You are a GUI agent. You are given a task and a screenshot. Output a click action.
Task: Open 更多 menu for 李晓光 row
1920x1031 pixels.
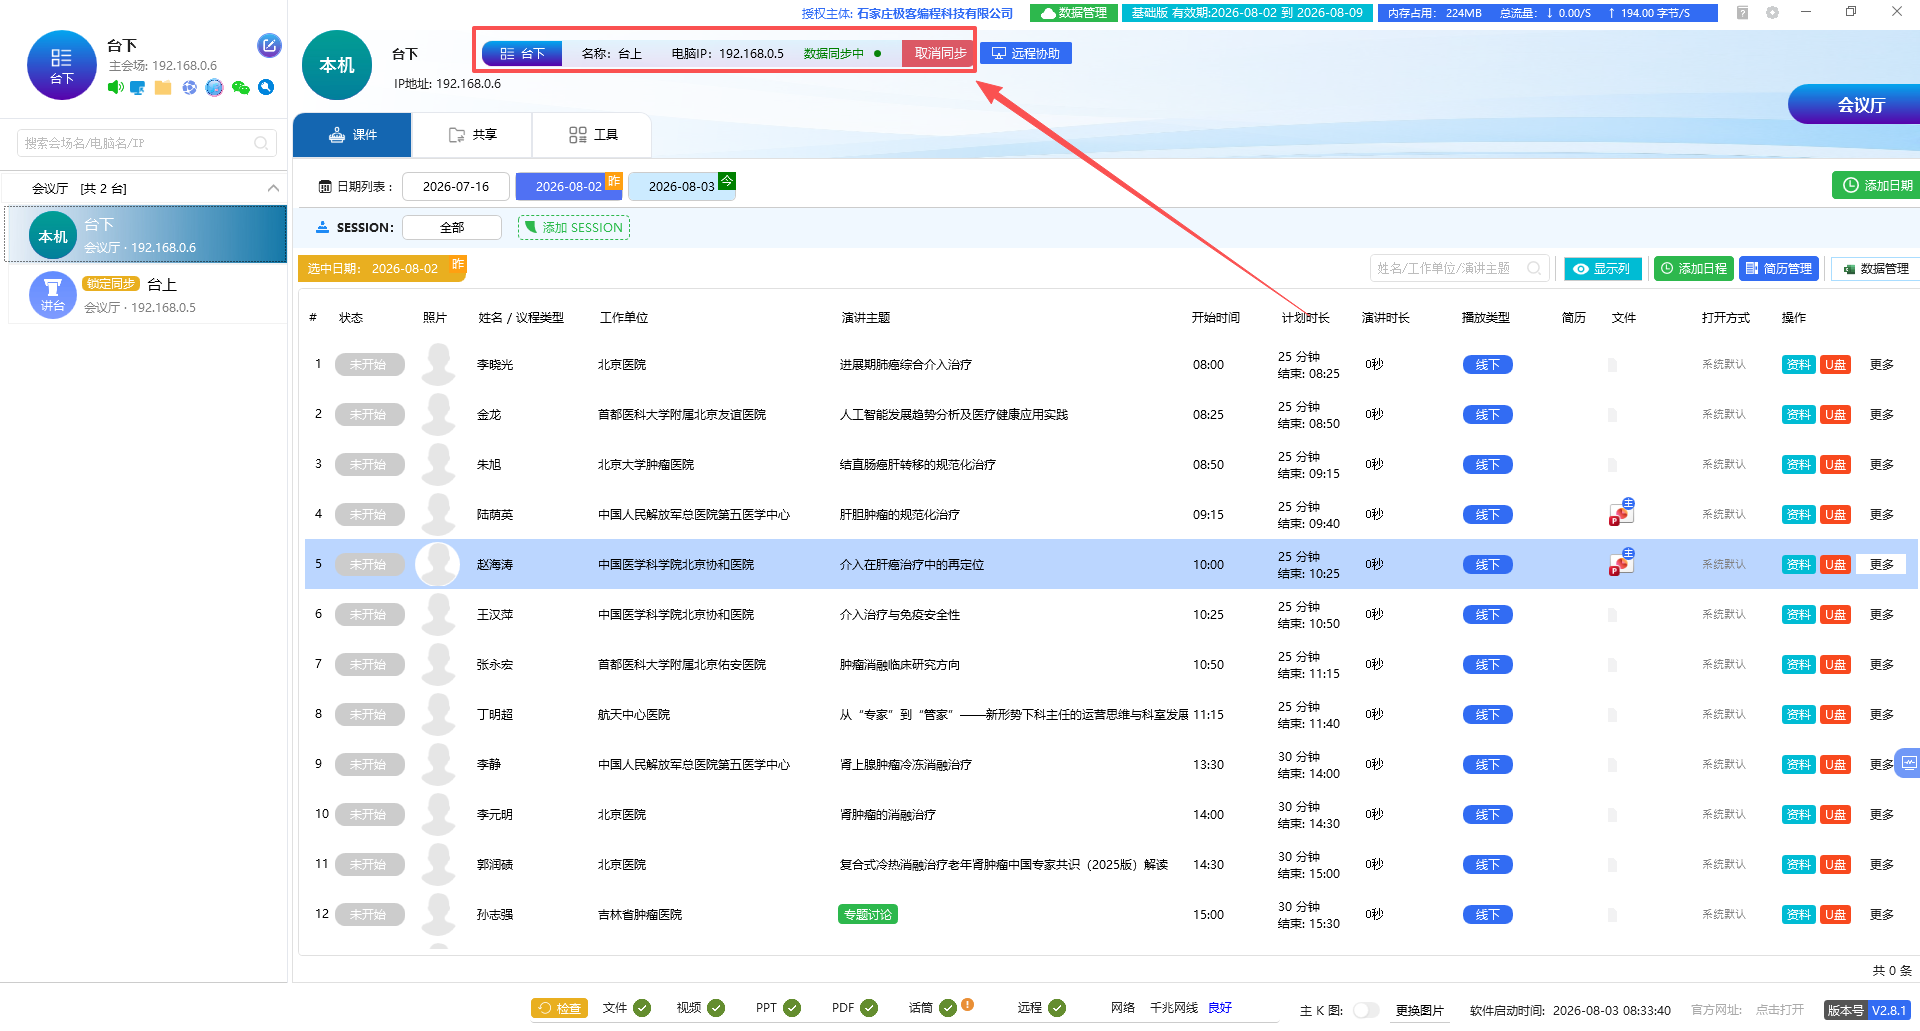[x=1881, y=364]
